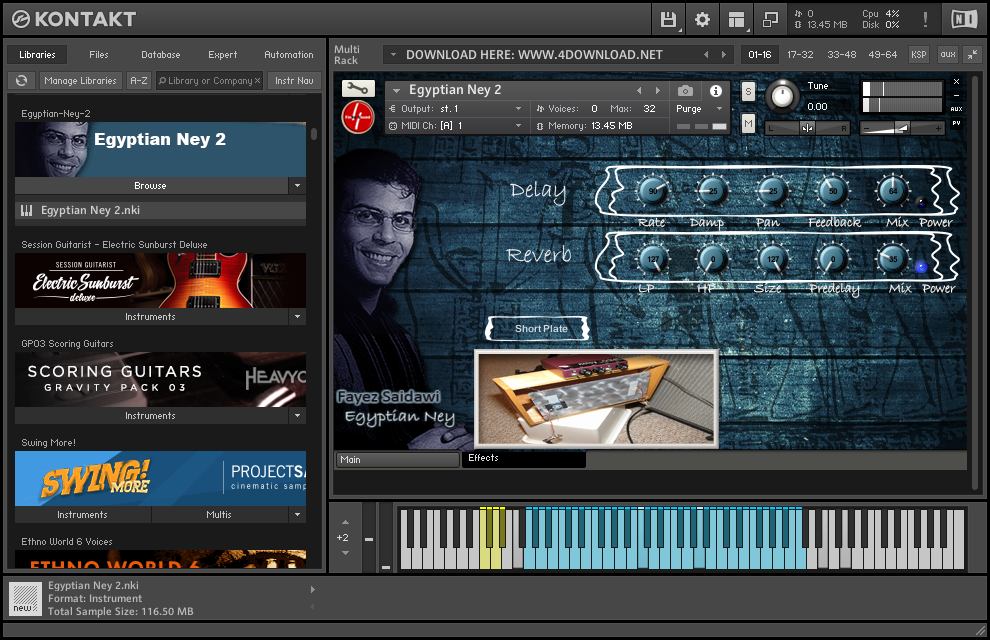Viewport: 990px width, 640px height.
Task: Open the instrument Main tab
Action: point(397,459)
